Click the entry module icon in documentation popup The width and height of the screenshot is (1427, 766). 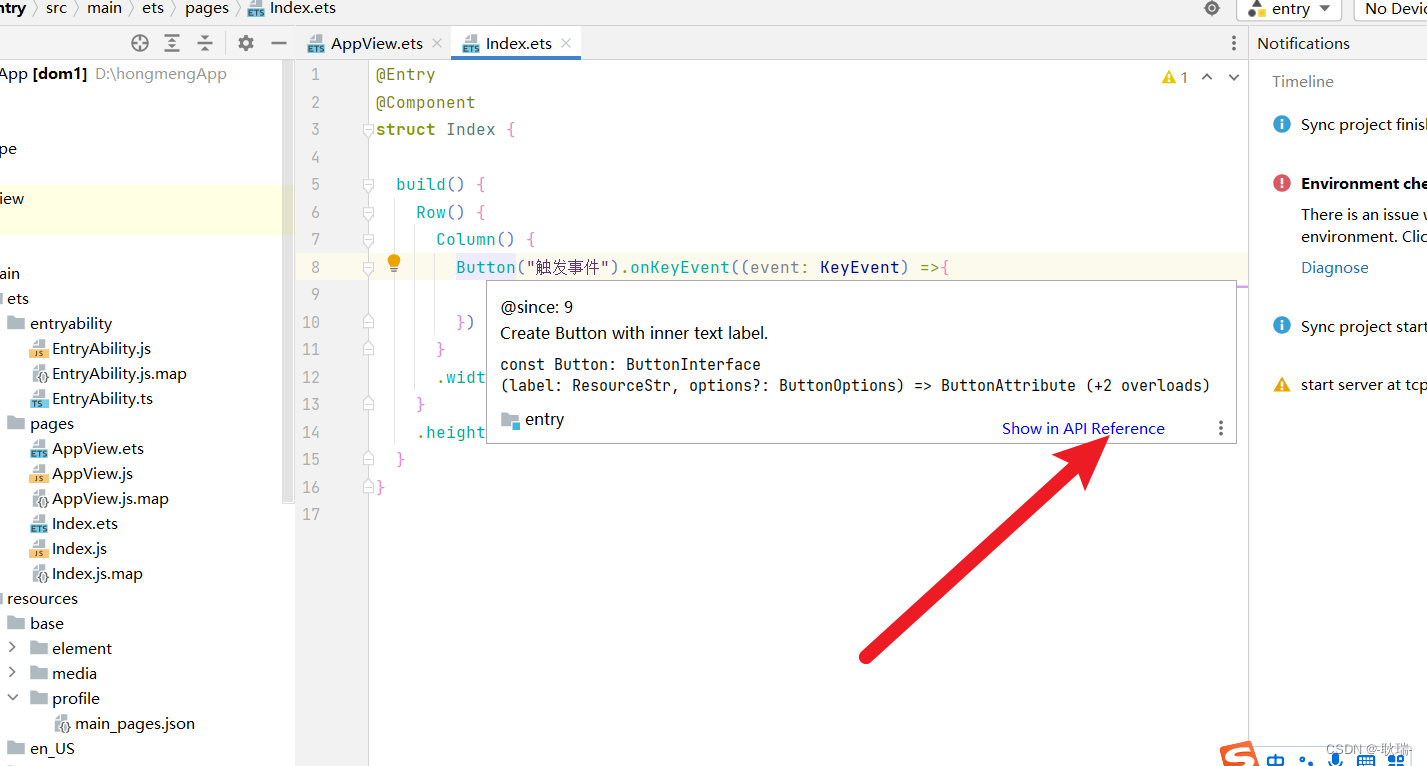pyautogui.click(x=510, y=420)
